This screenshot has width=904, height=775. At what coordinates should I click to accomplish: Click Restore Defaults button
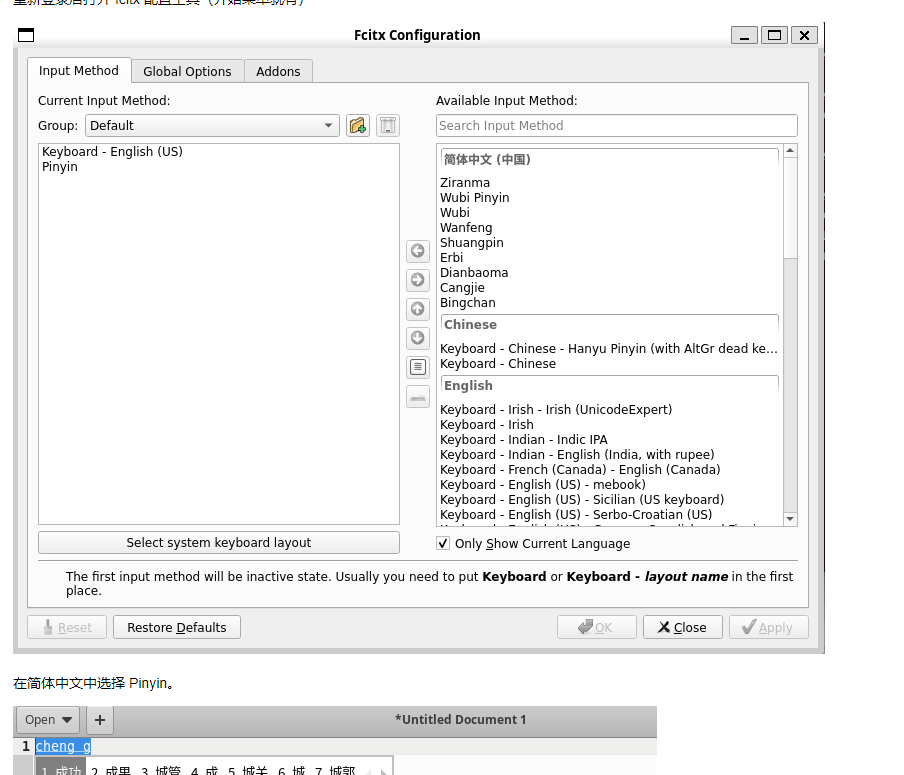(x=177, y=627)
